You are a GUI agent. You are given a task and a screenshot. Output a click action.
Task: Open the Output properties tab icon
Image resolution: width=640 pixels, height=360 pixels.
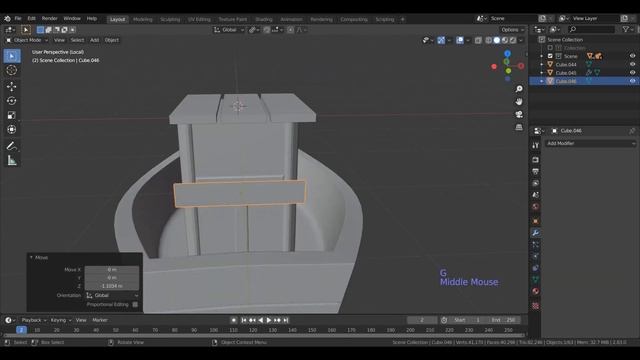[x=536, y=171]
